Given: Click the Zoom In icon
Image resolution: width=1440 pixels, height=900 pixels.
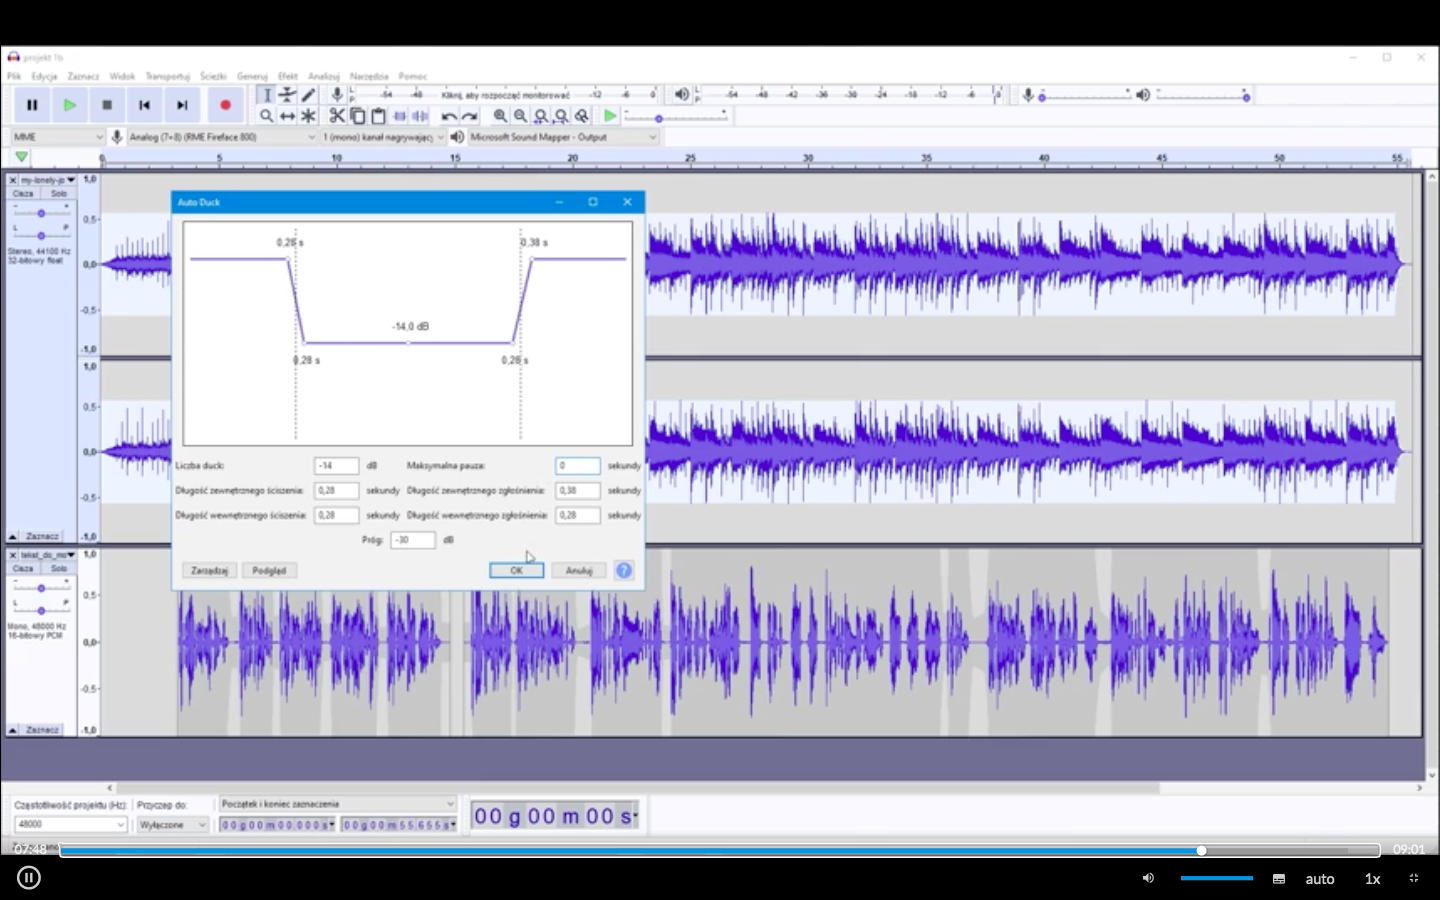Looking at the screenshot, I should [500, 116].
